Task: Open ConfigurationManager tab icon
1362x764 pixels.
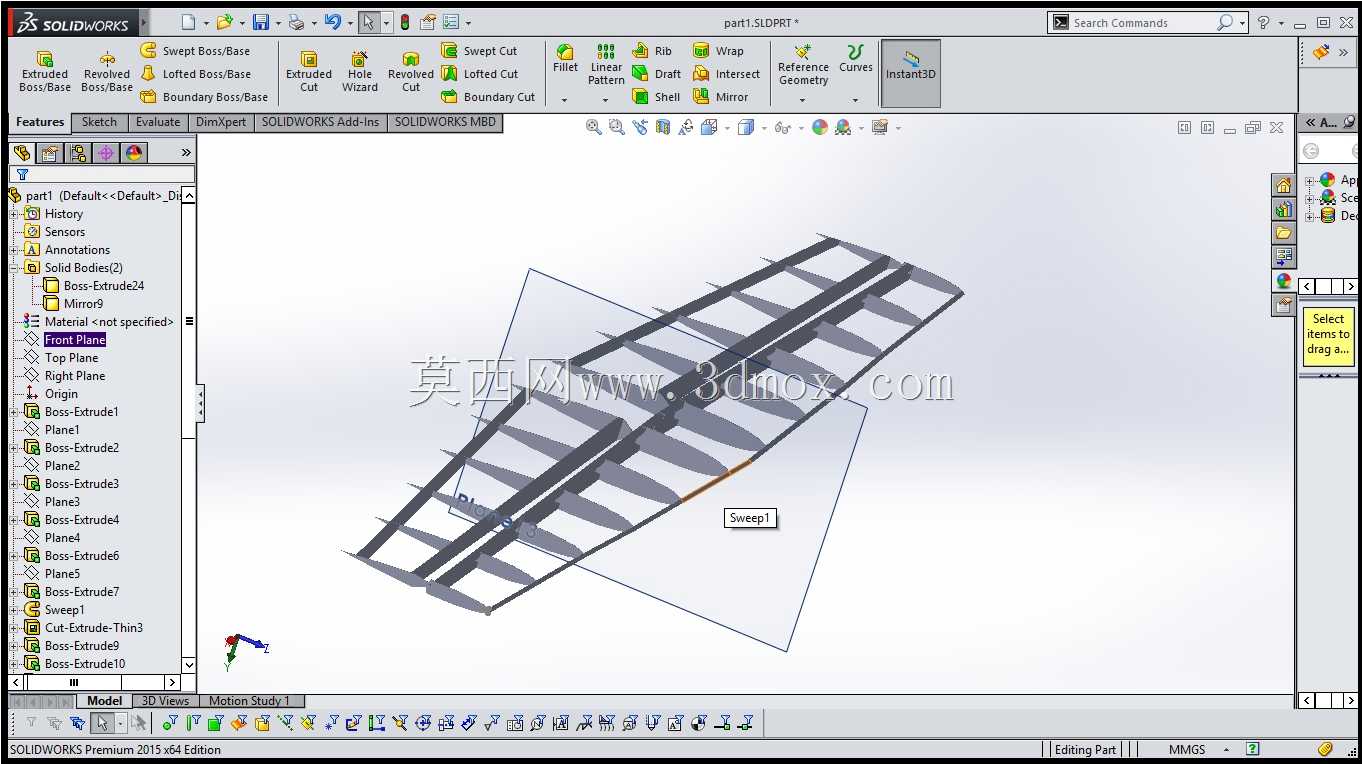Action: tap(78, 153)
